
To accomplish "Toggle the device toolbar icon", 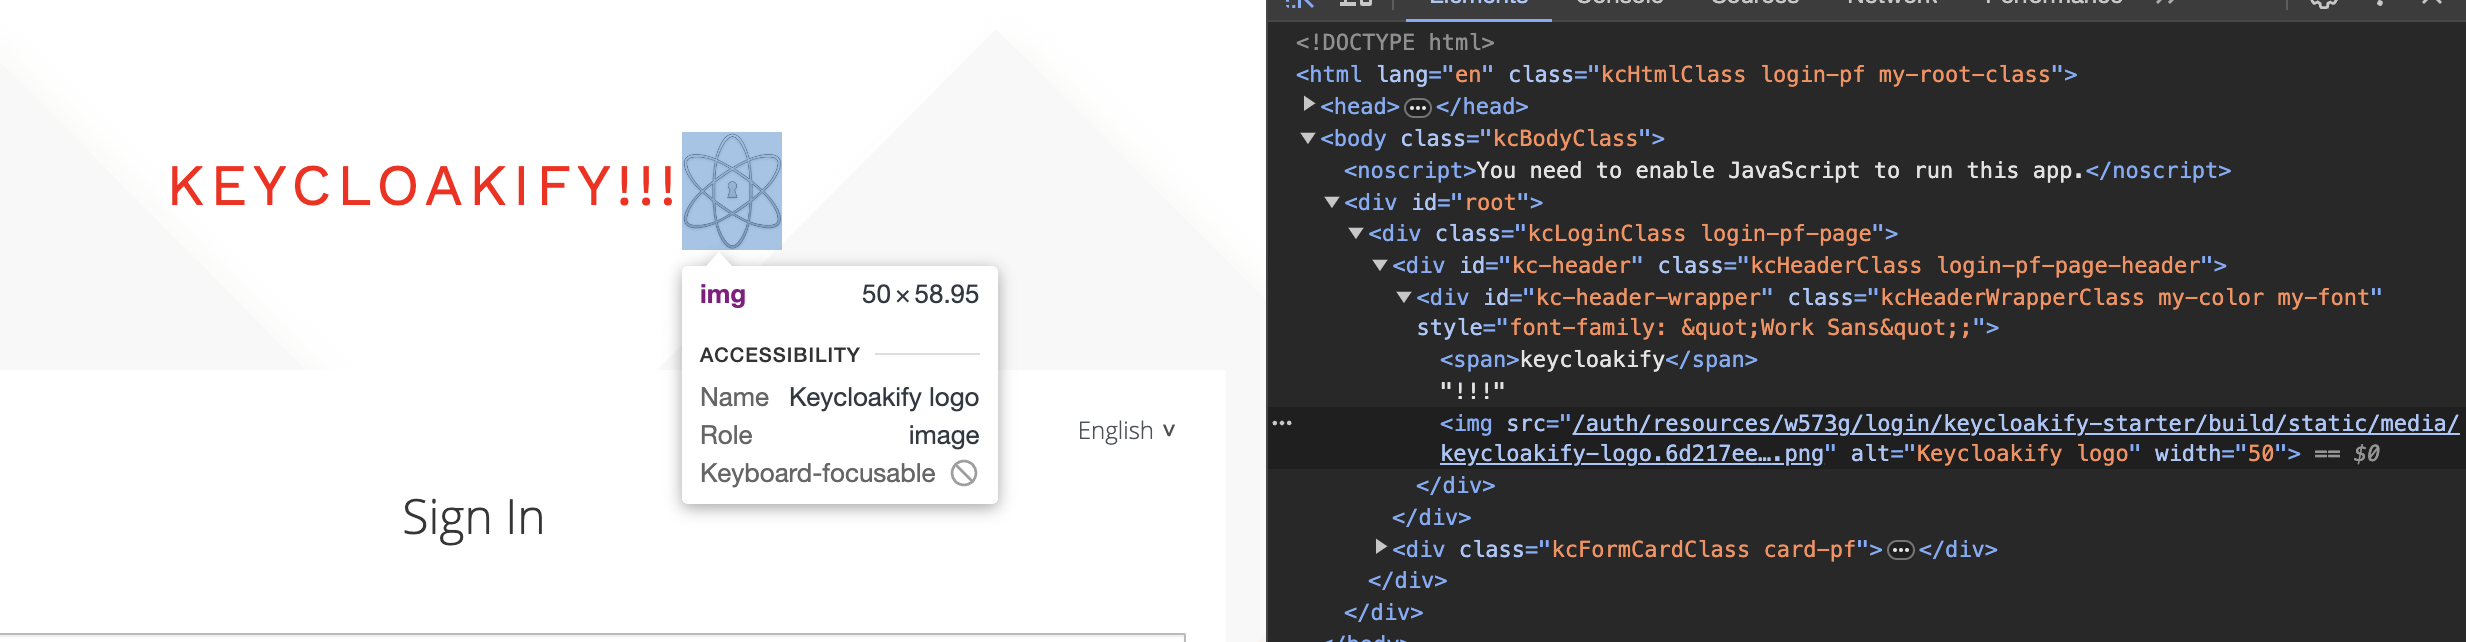I will 1356,3.
